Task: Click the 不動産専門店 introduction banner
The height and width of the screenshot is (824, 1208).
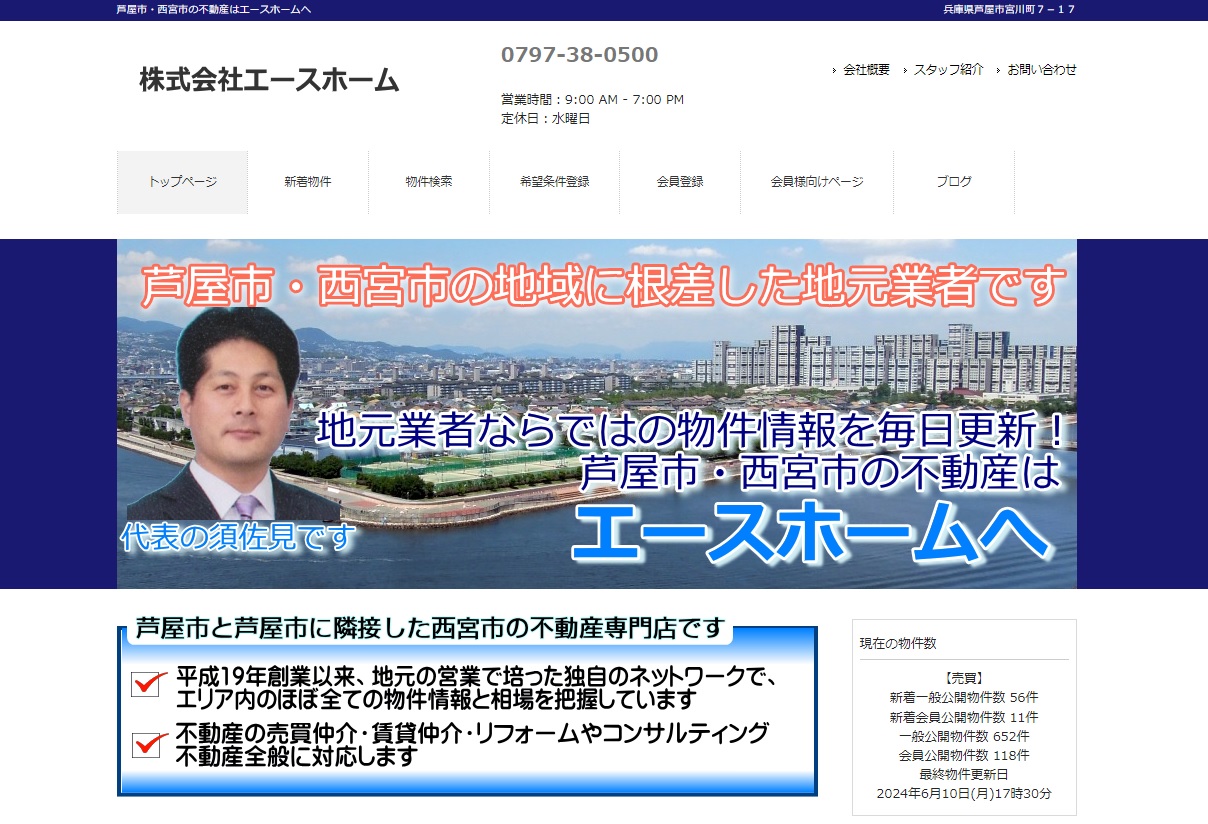Action: coord(467,706)
